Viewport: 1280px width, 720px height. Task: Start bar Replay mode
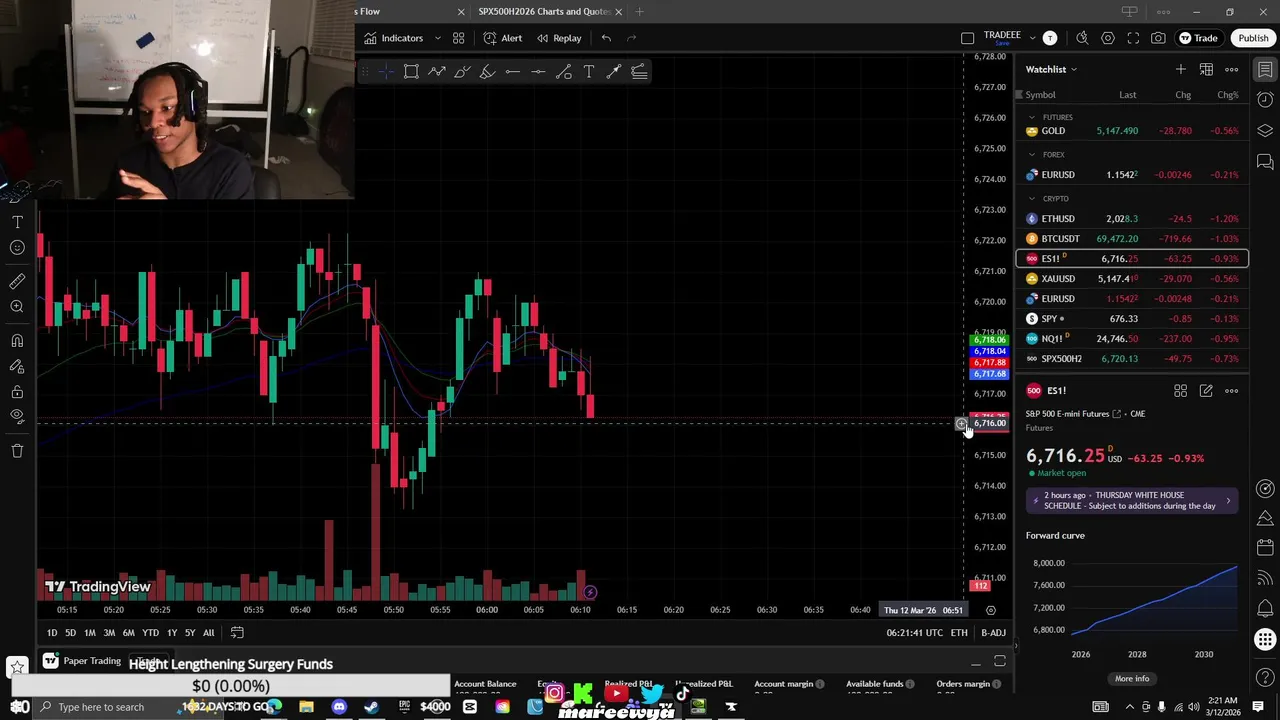[x=559, y=38]
